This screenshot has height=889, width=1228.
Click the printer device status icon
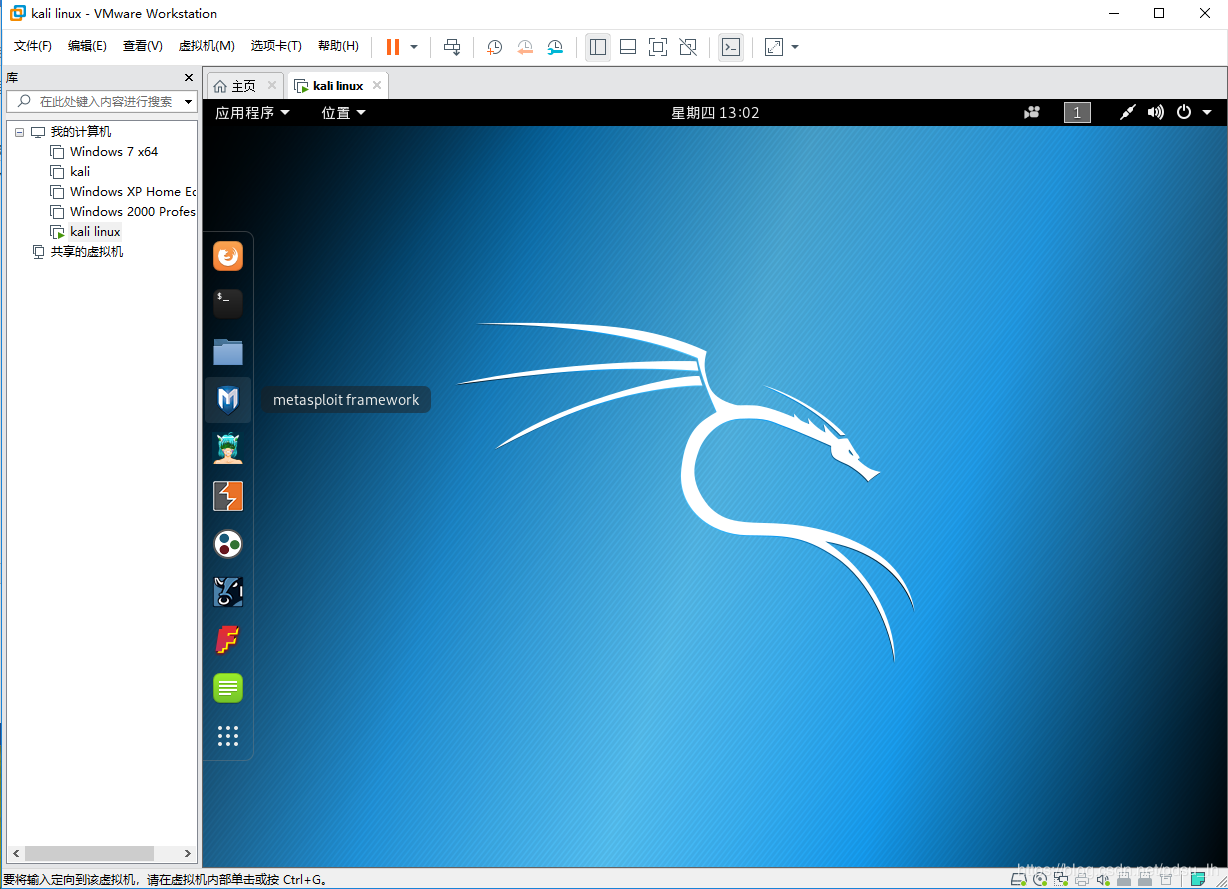click(x=1082, y=879)
